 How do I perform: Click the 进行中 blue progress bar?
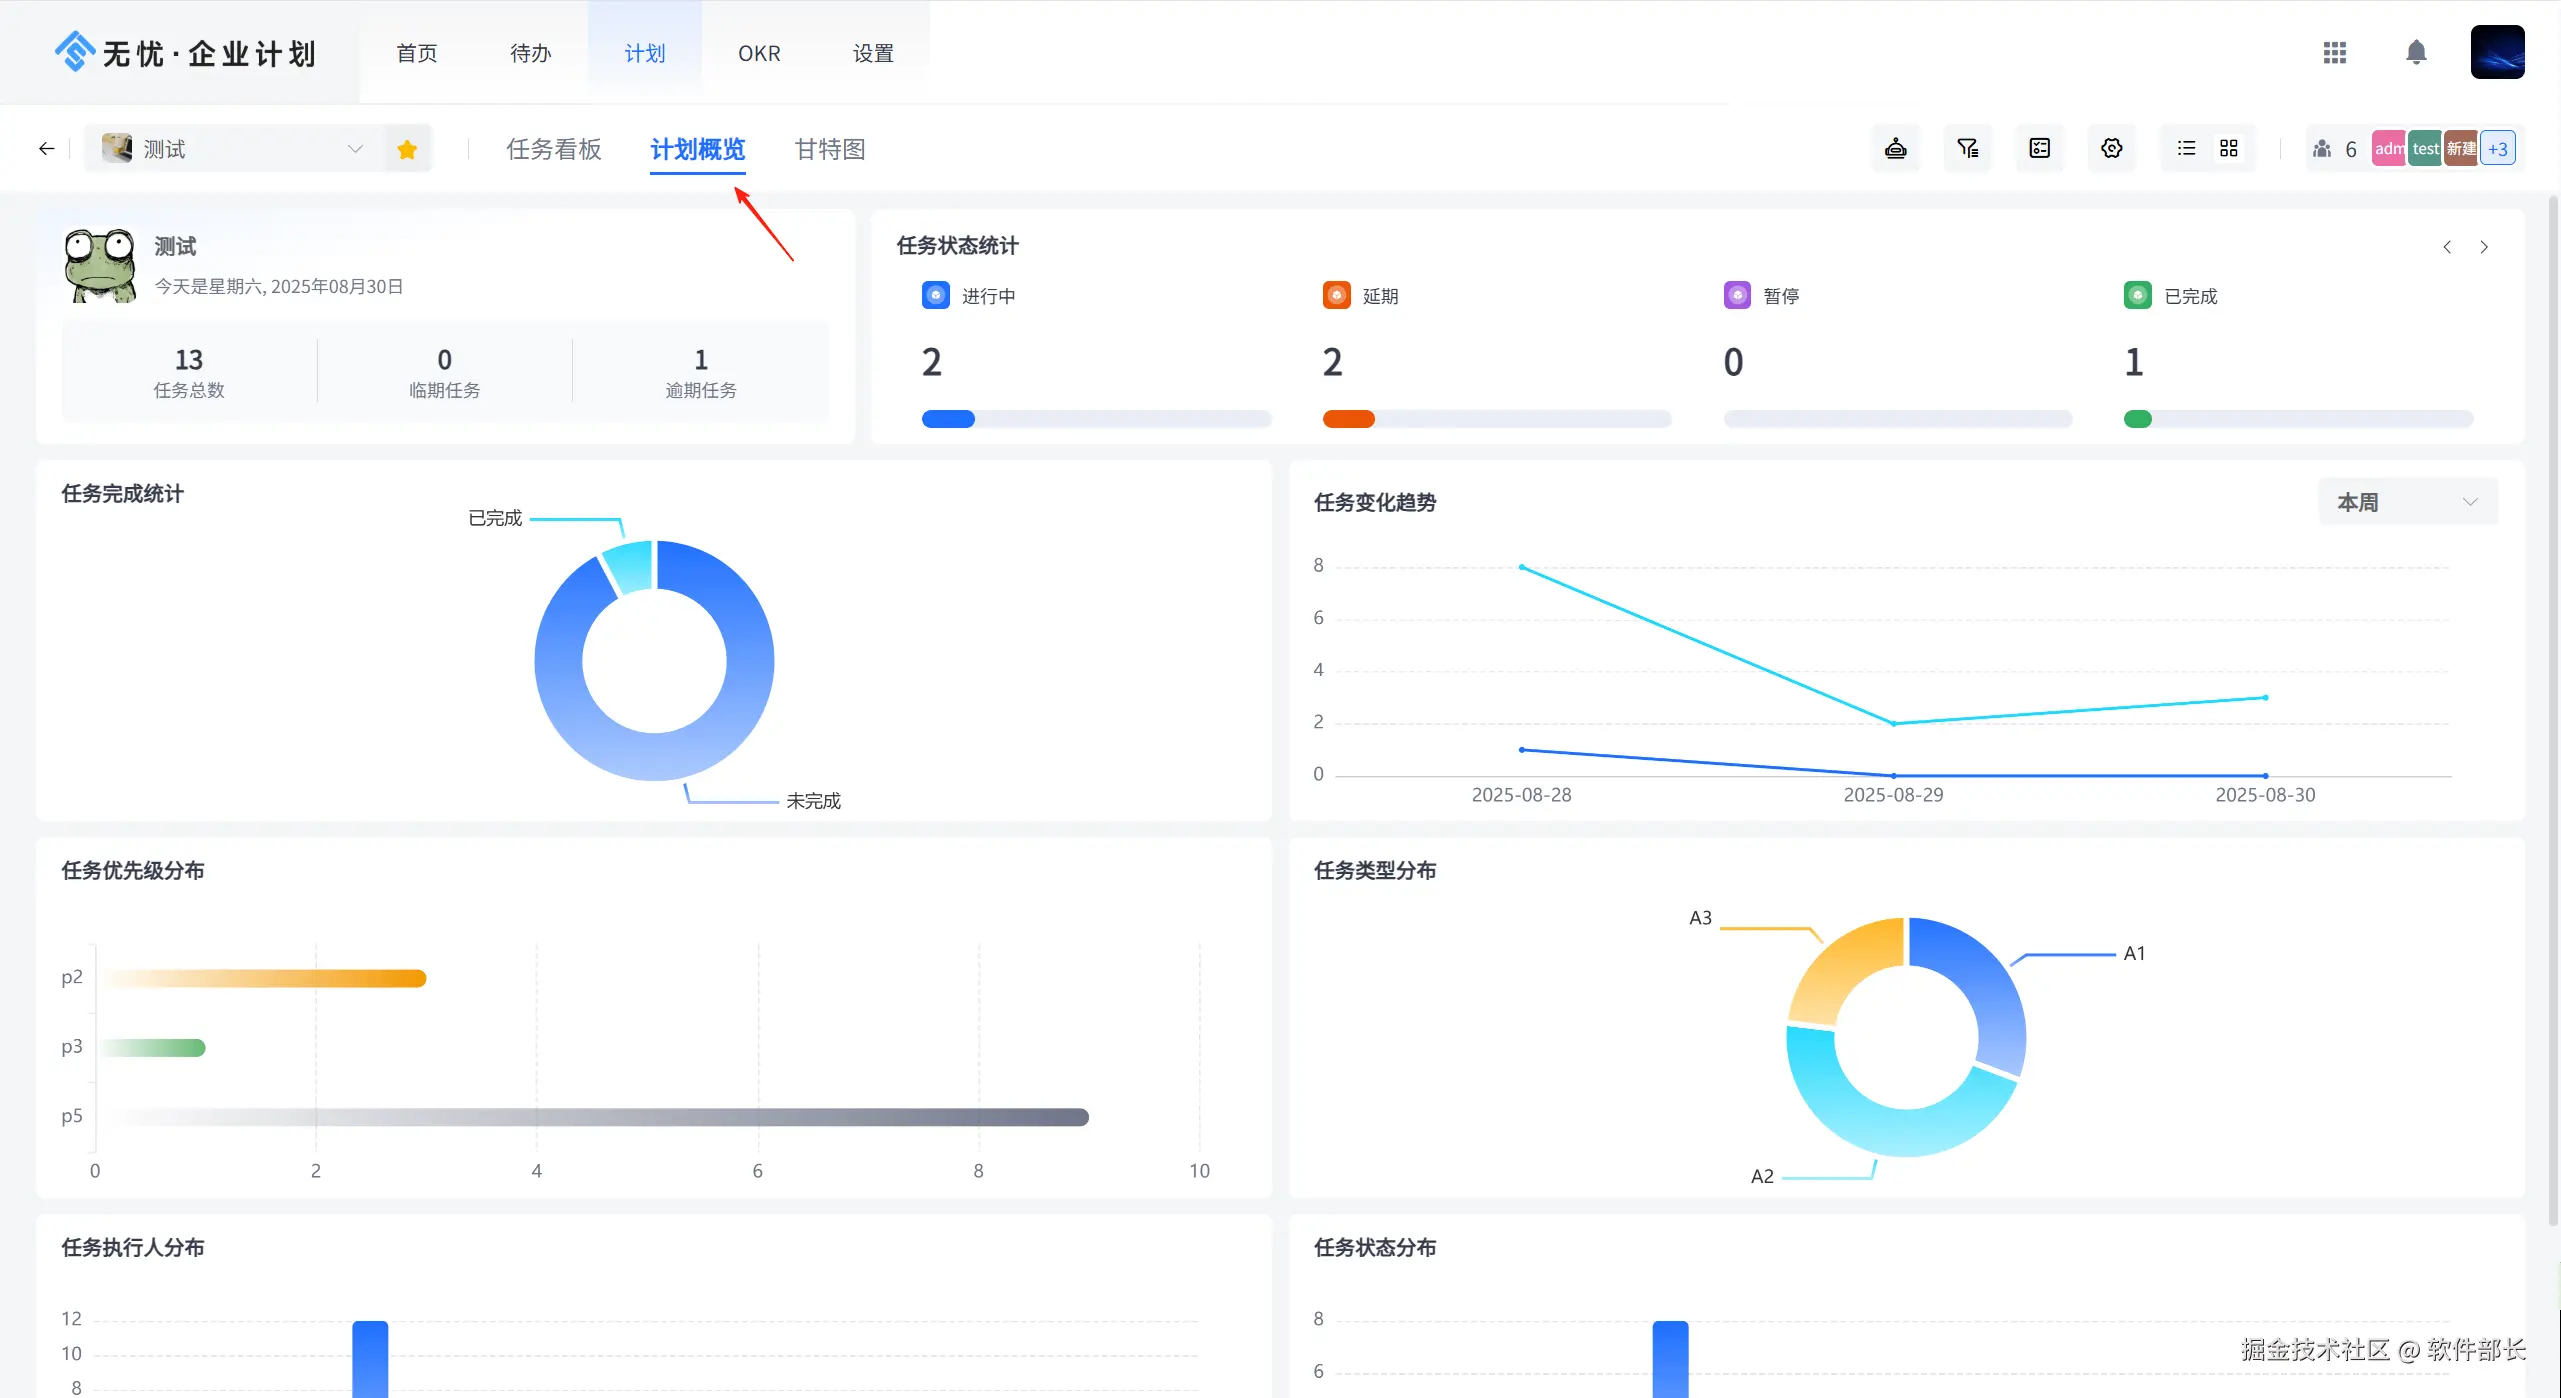tap(948, 419)
